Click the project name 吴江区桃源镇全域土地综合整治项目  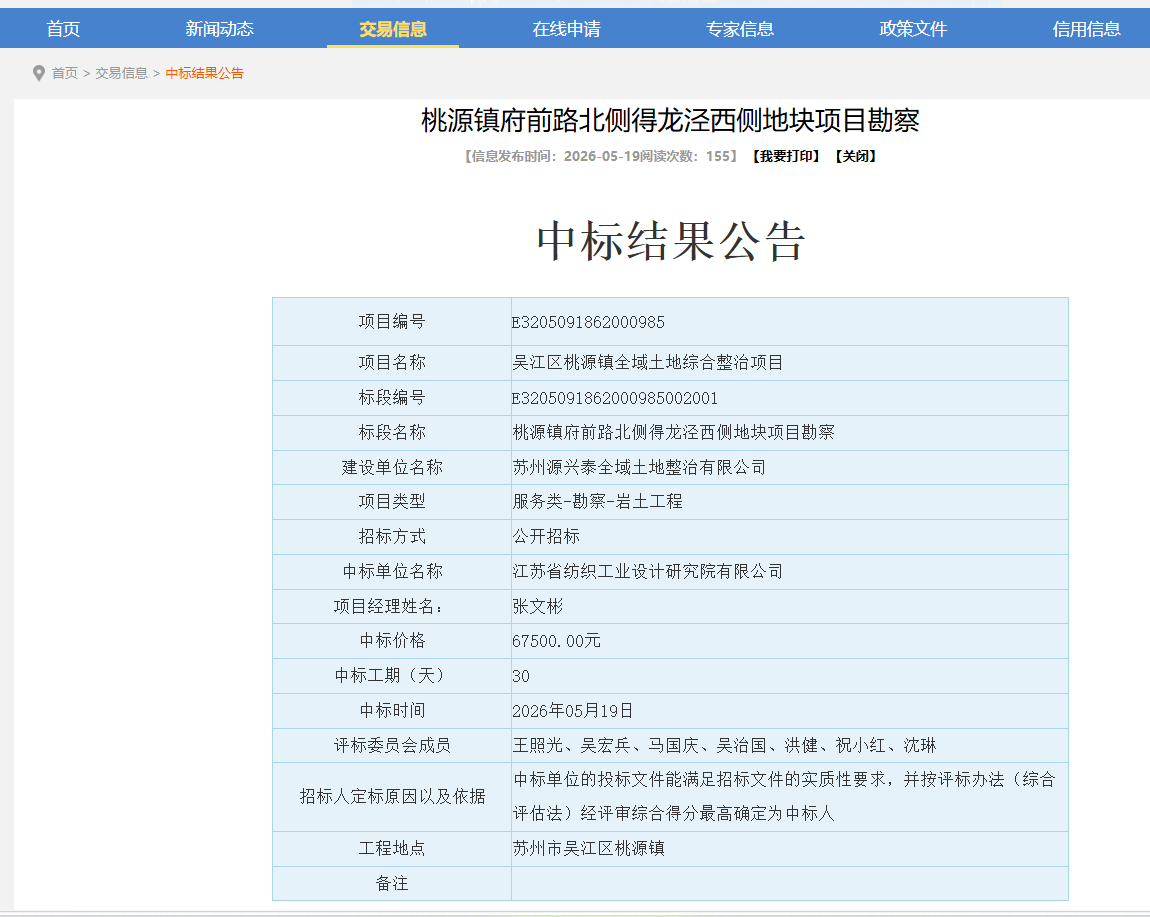pos(648,362)
